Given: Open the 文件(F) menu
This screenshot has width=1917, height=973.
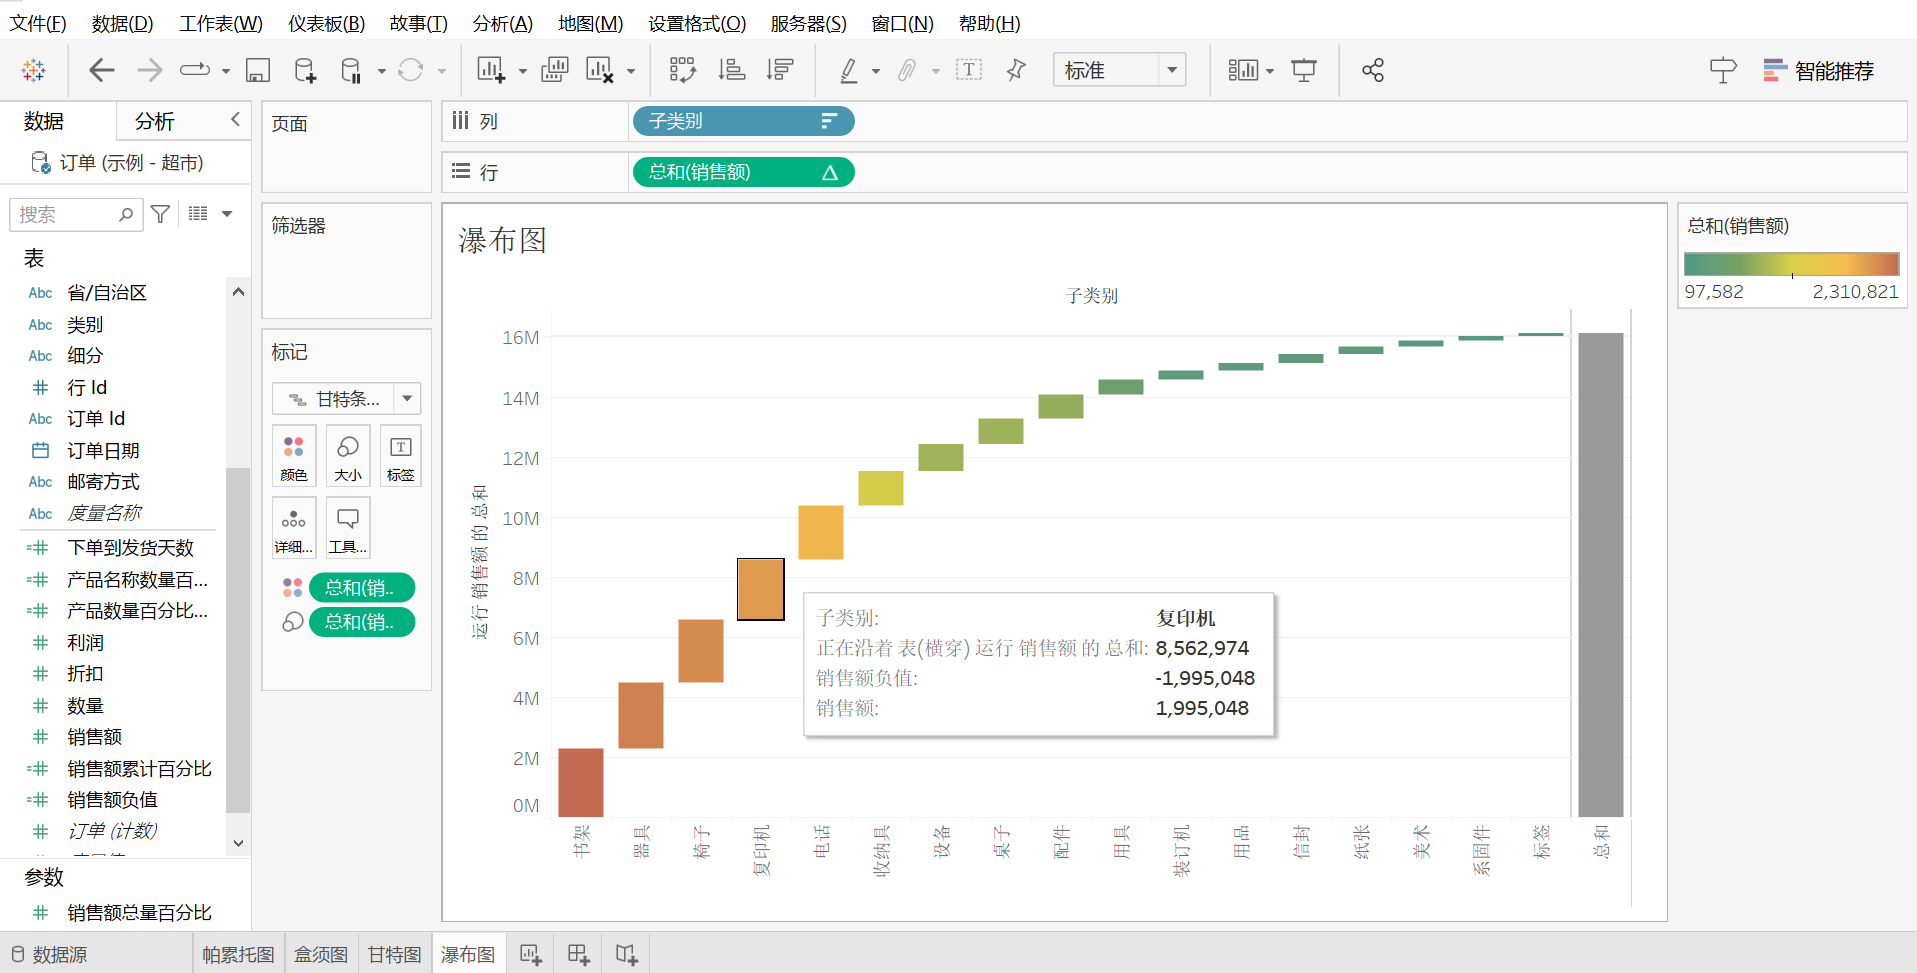Looking at the screenshot, I should [x=38, y=23].
